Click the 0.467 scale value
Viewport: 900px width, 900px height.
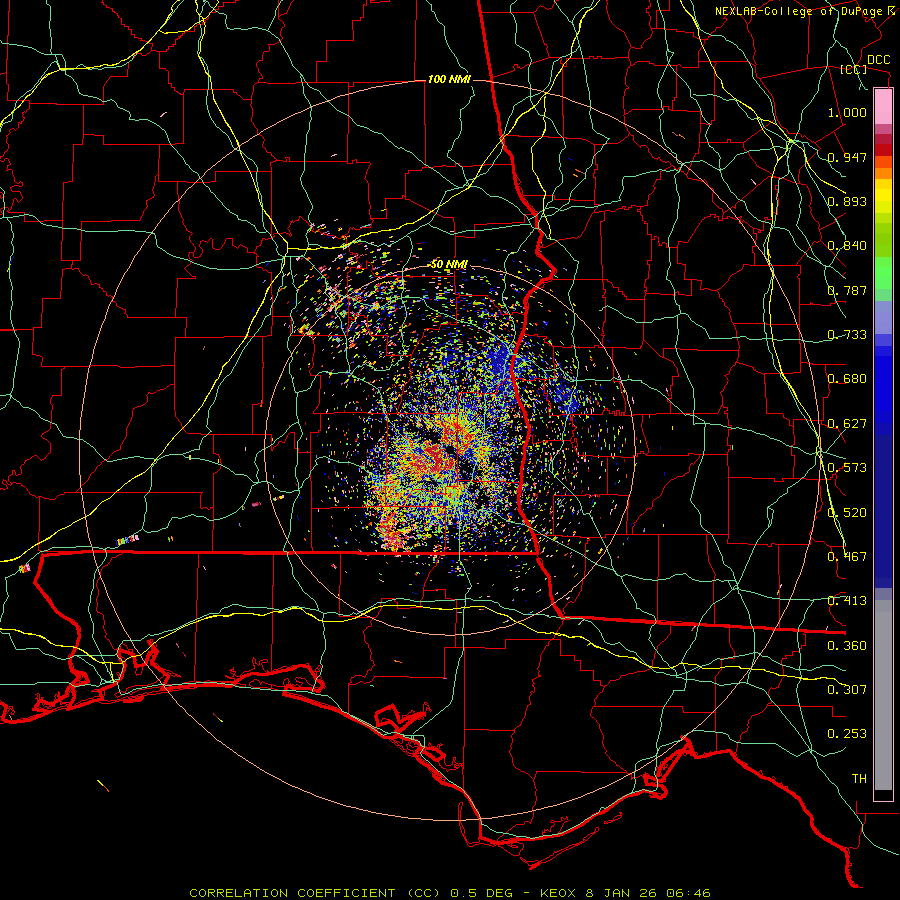coord(847,557)
